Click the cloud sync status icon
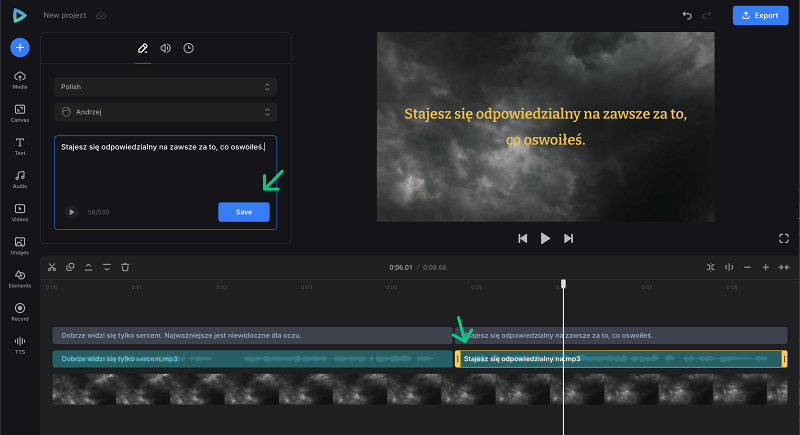Viewport: 800px width, 435px height. [x=101, y=15]
